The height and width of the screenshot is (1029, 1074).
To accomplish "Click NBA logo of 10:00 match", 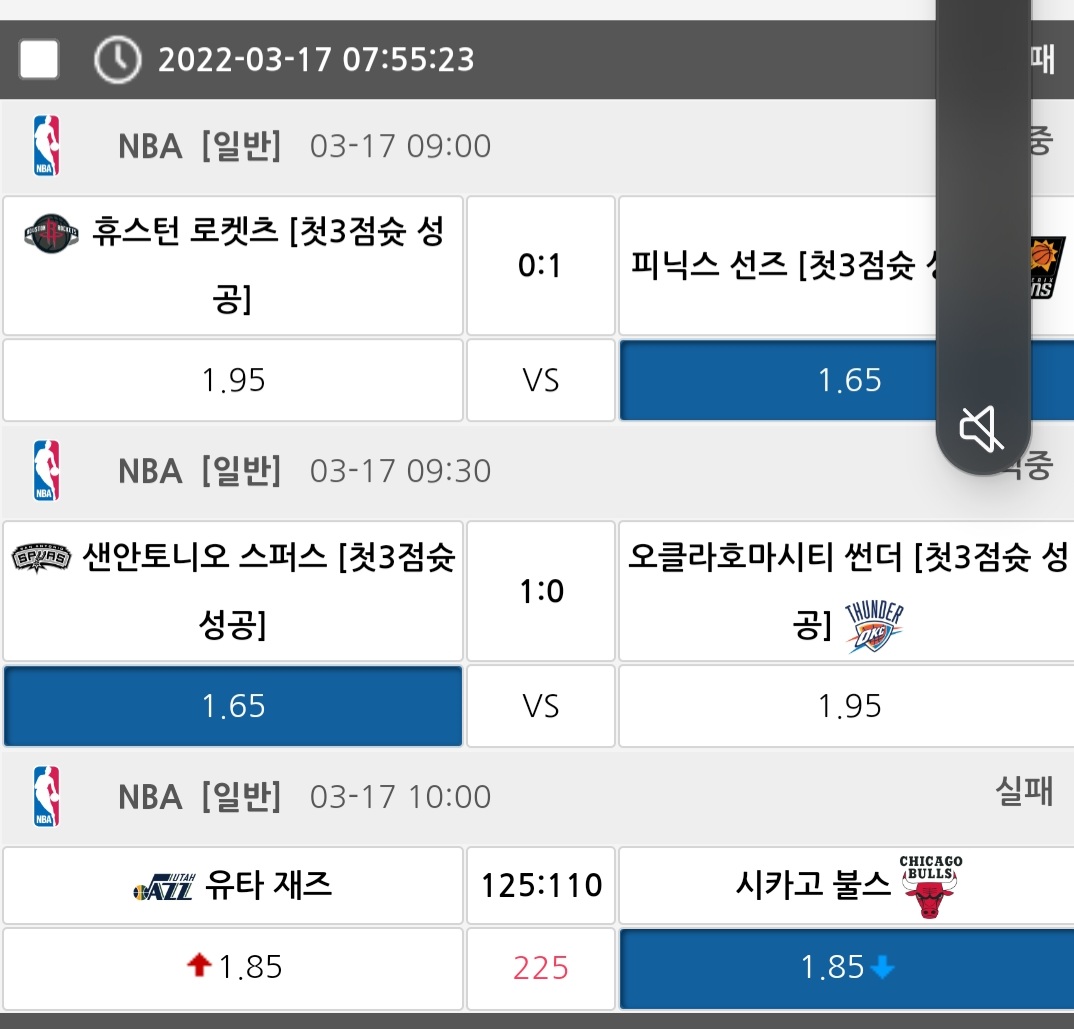I will 46,796.
